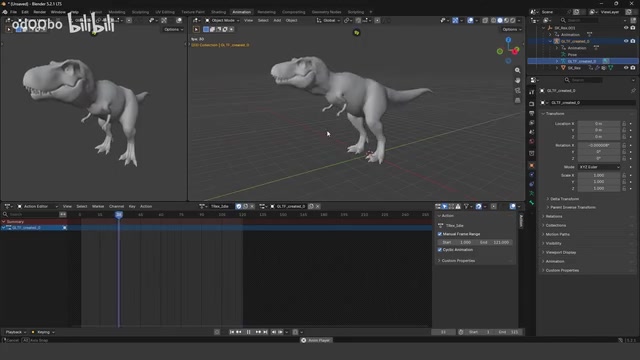Toggle perspective/orthographic grid icon
640x360 pixels.
pyautogui.click(x=517, y=100)
